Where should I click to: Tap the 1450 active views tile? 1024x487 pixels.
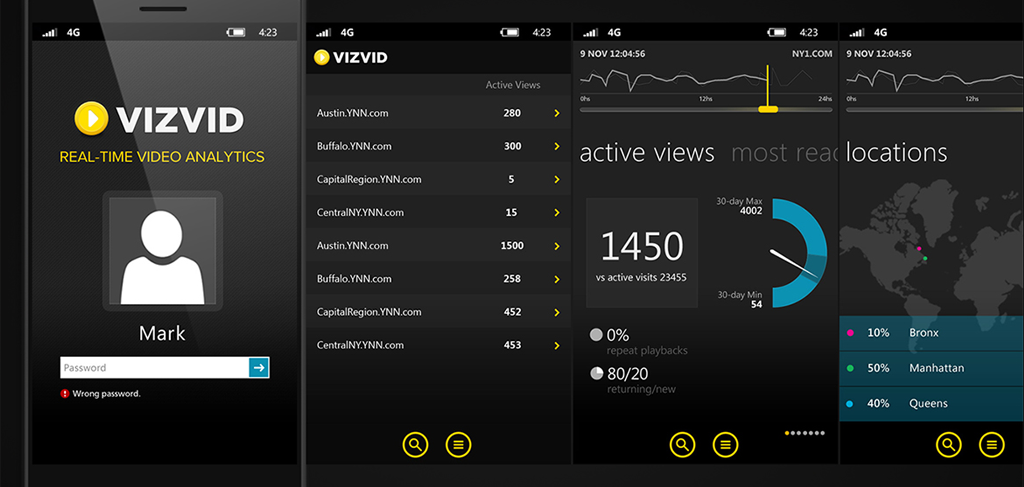(642, 253)
